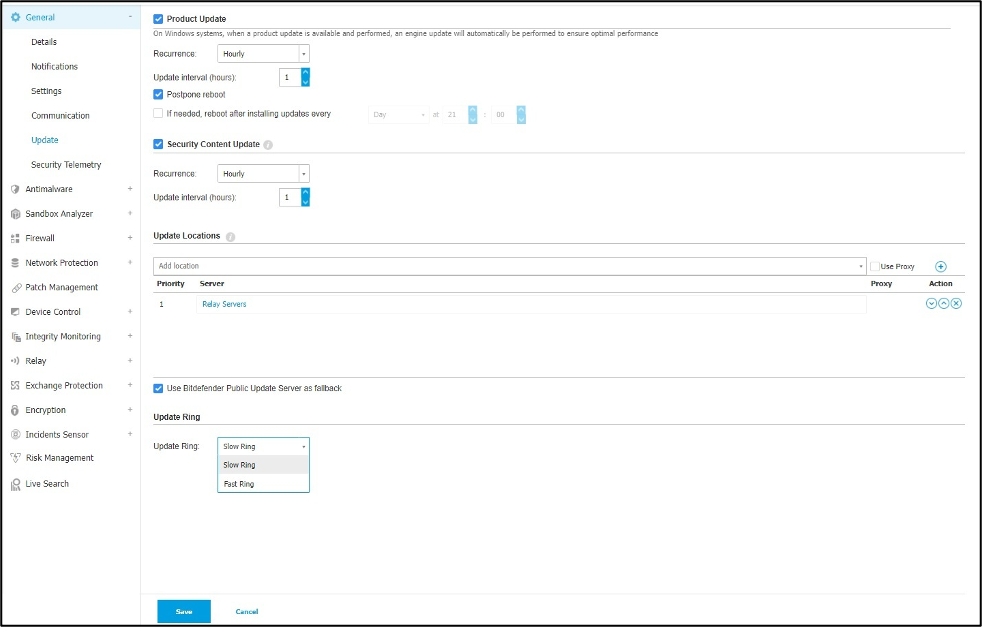Save the policy changes
The width and height of the screenshot is (982, 628).
coord(184,611)
